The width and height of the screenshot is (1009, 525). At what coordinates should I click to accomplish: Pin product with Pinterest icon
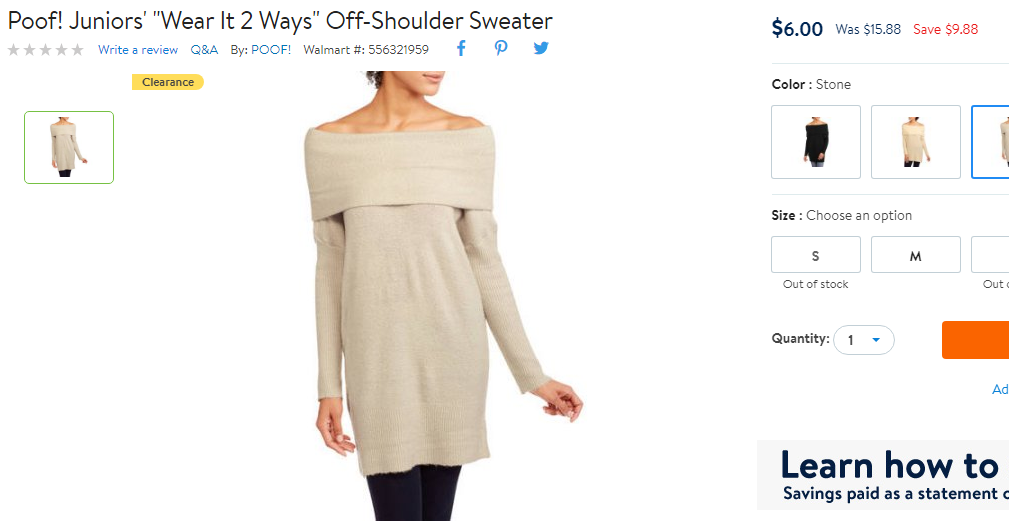[501, 48]
